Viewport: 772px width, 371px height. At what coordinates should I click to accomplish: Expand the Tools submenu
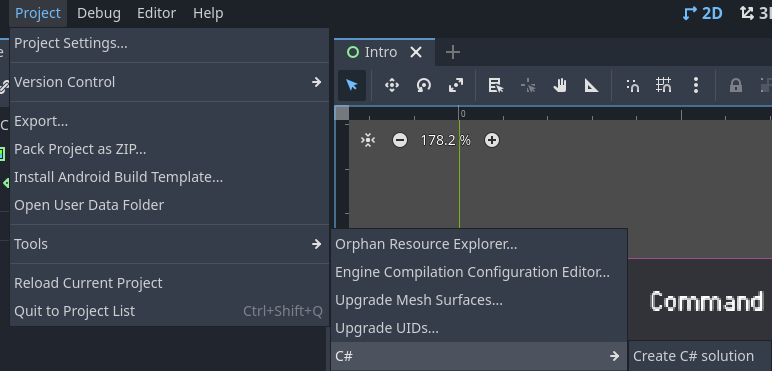pos(169,244)
